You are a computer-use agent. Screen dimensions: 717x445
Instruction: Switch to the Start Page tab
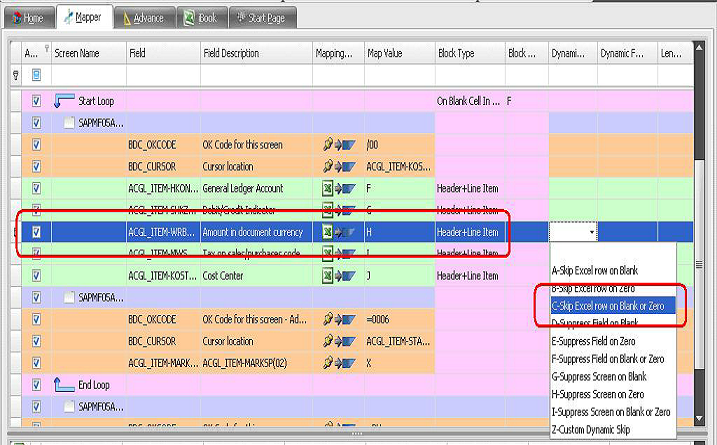[x=262, y=18]
